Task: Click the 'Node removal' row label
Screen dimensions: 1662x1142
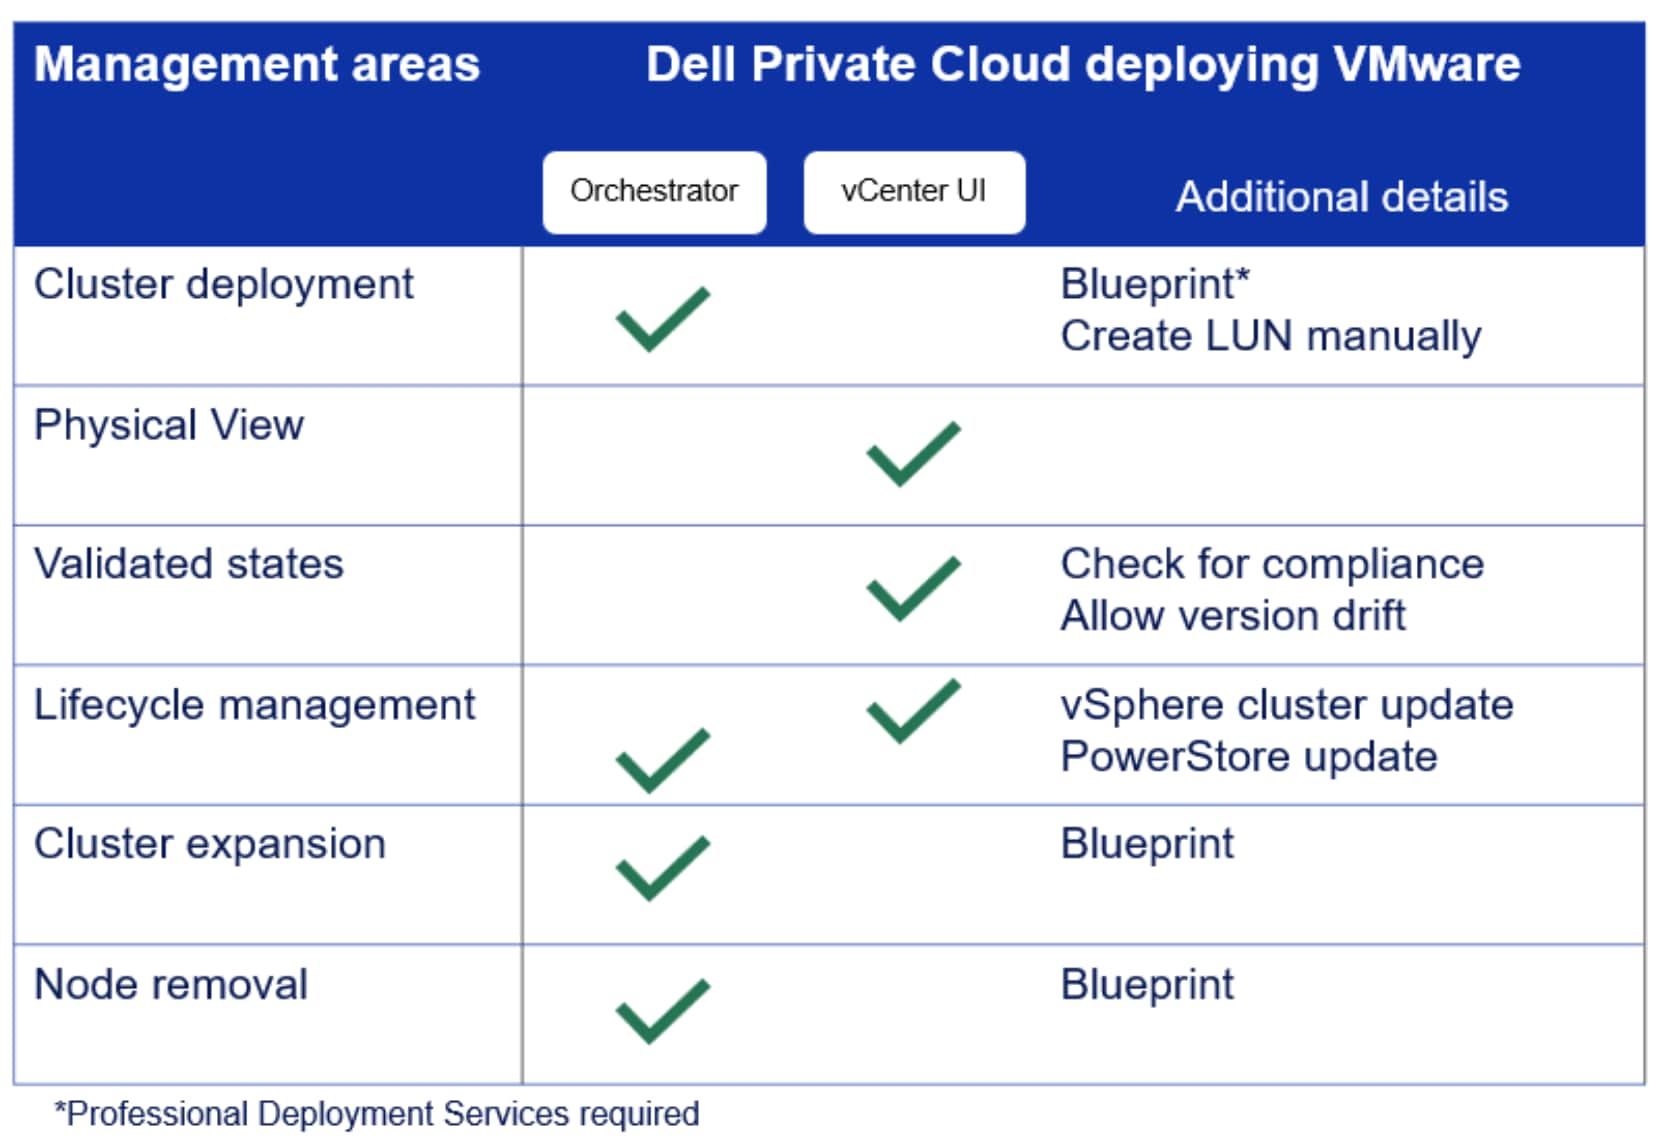Action: (171, 985)
